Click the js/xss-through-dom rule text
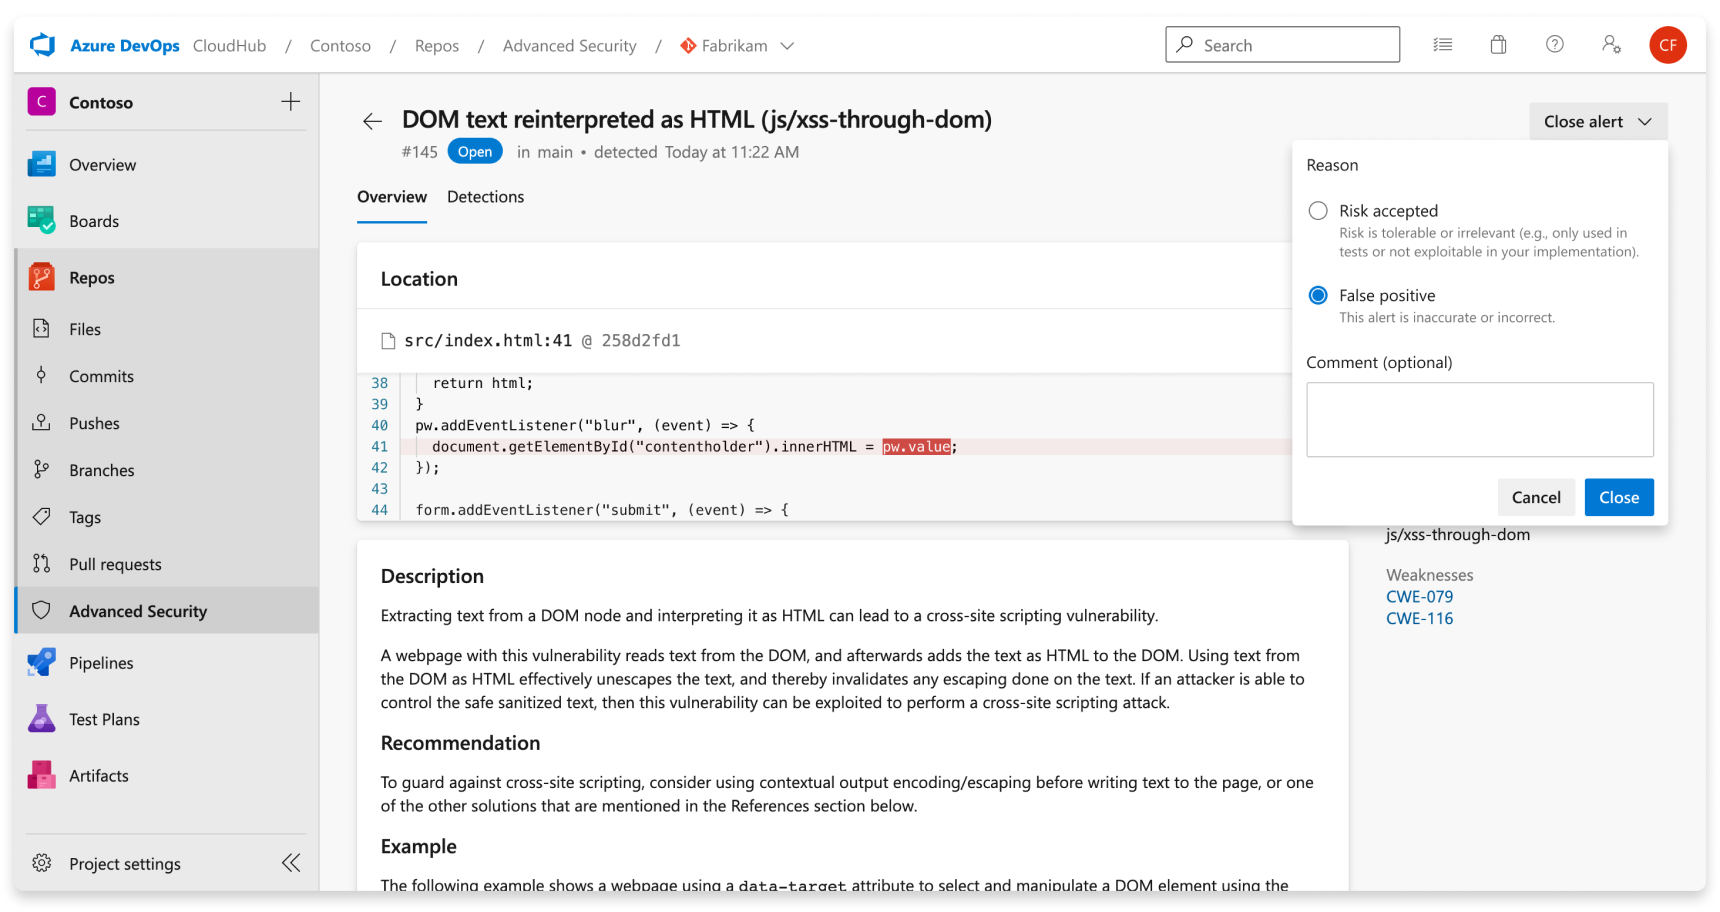 pos(1458,534)
